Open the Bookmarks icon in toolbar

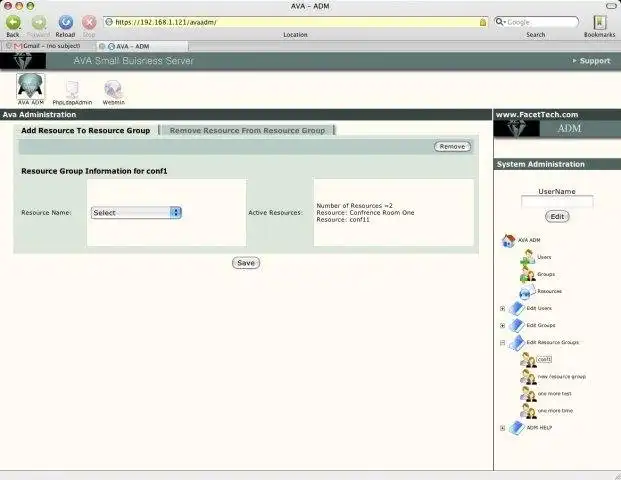coord(599,22)
